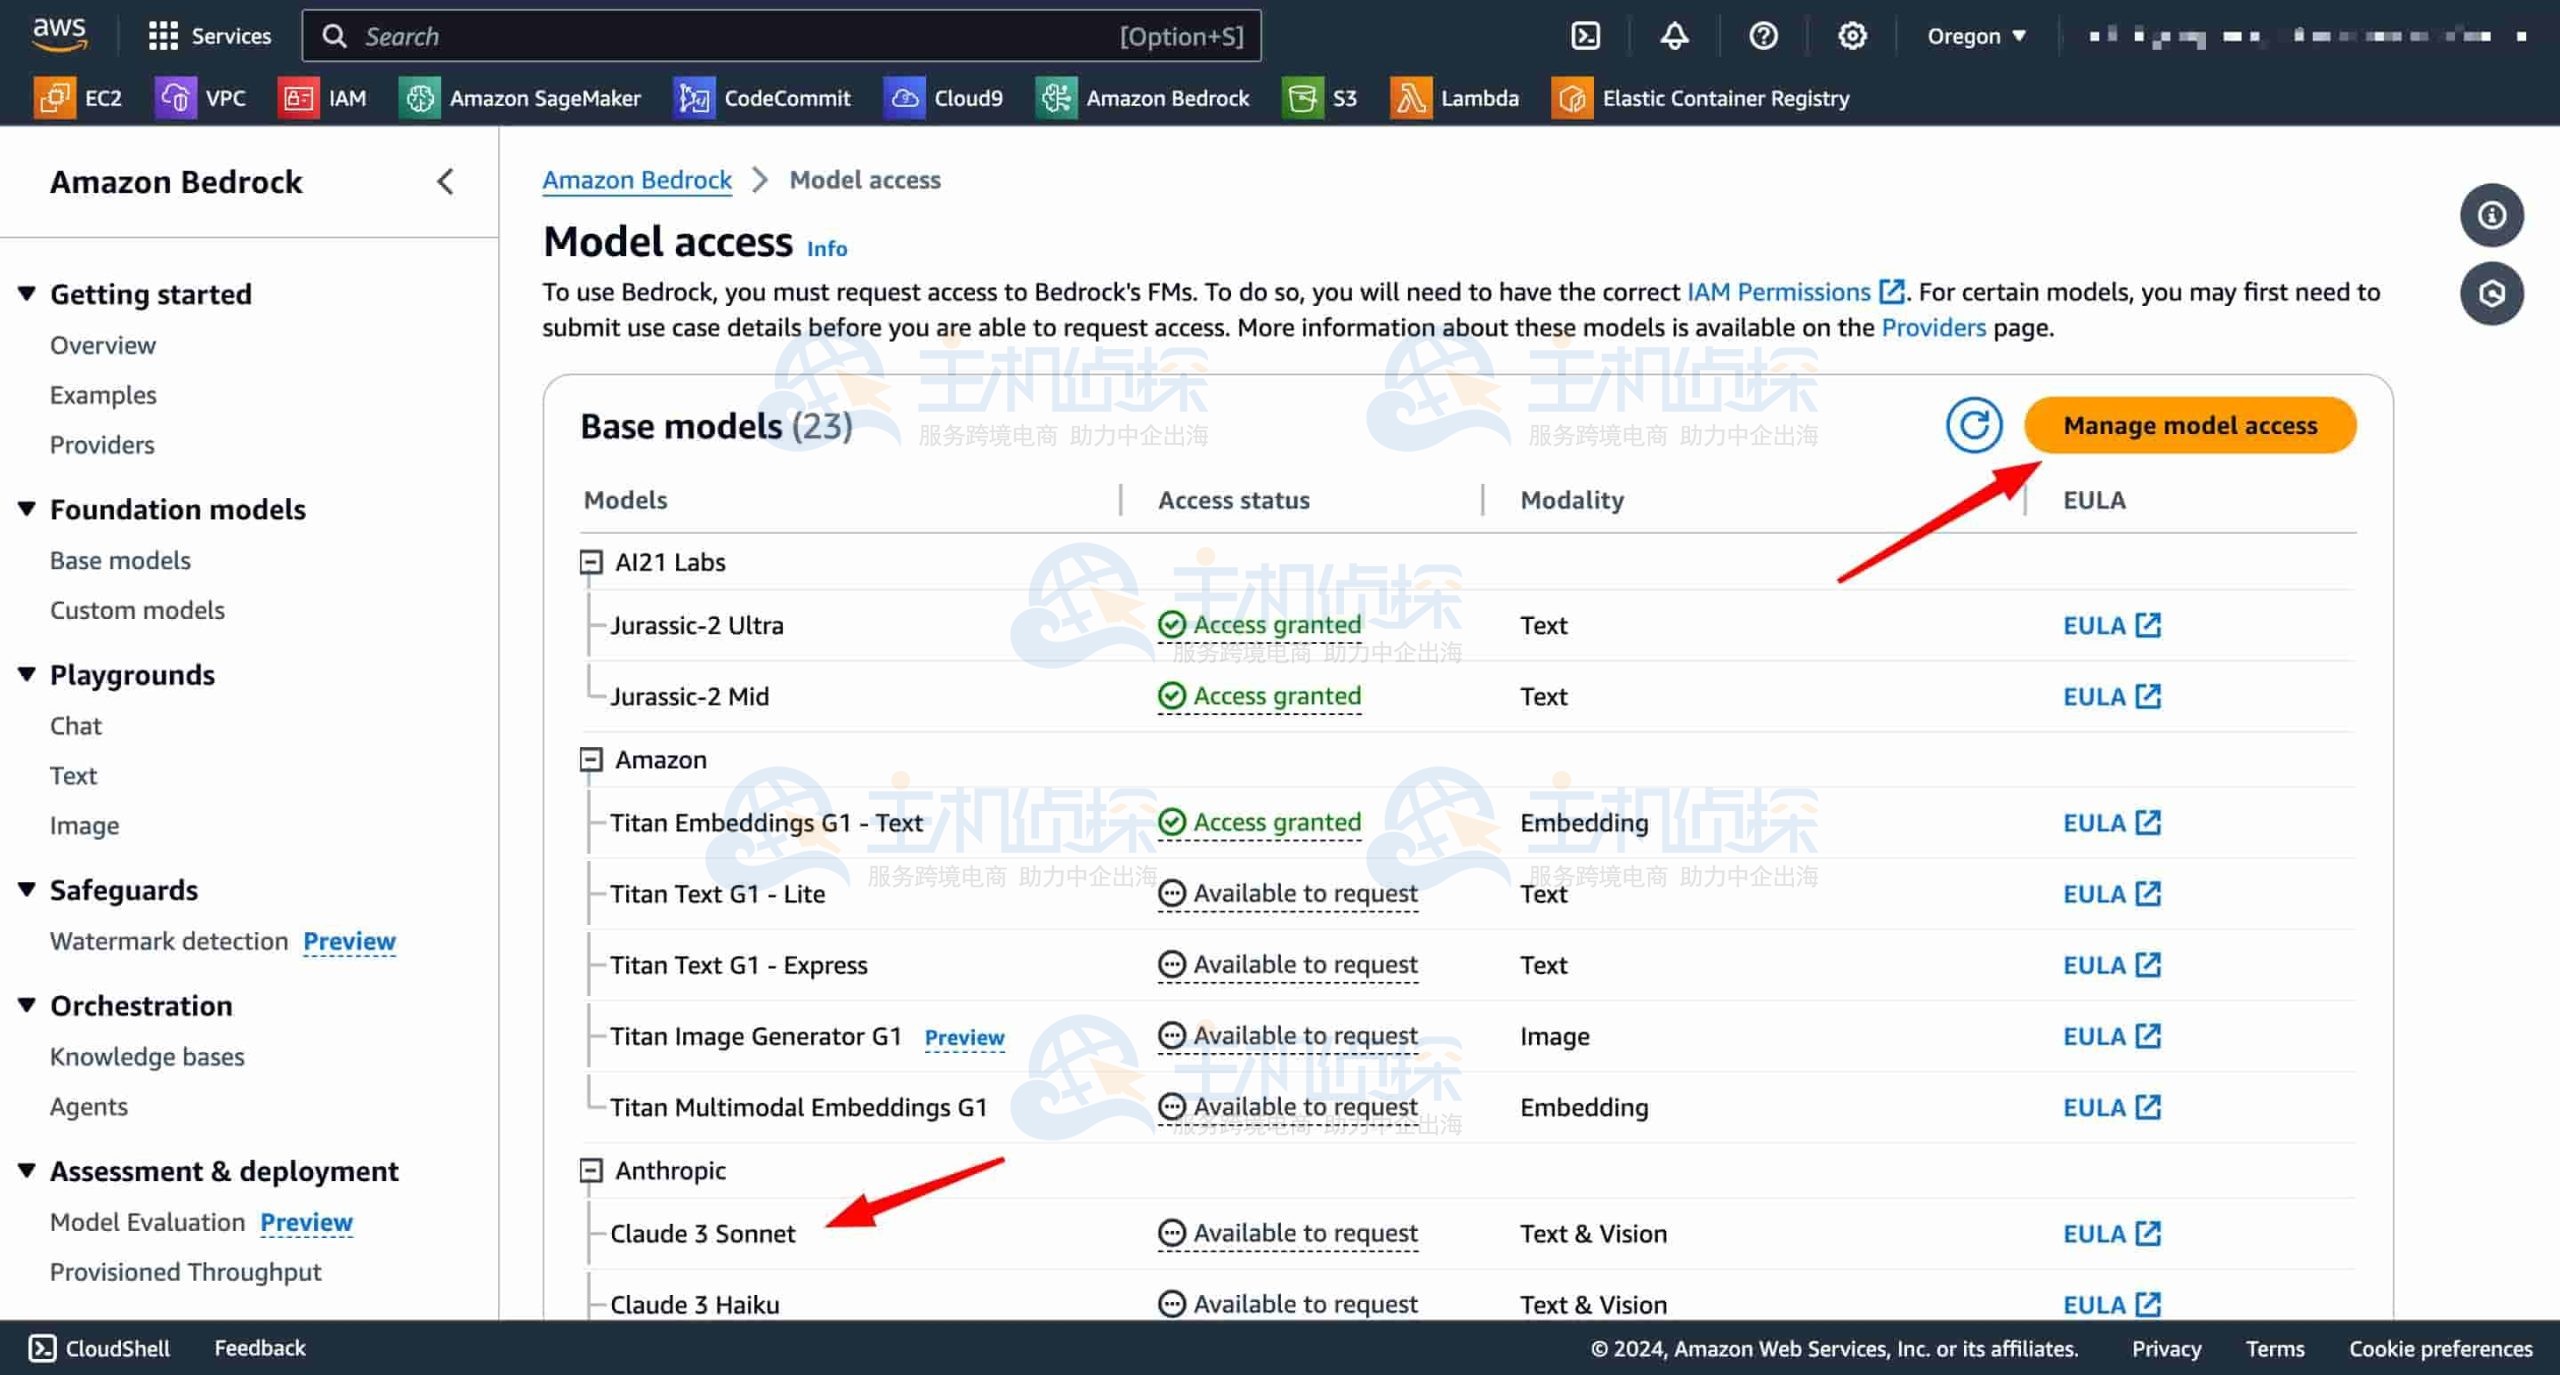Collapse the Foundation models sidebar section
The width and height of the screenshot is (2560, 1375).
(27, 509)
